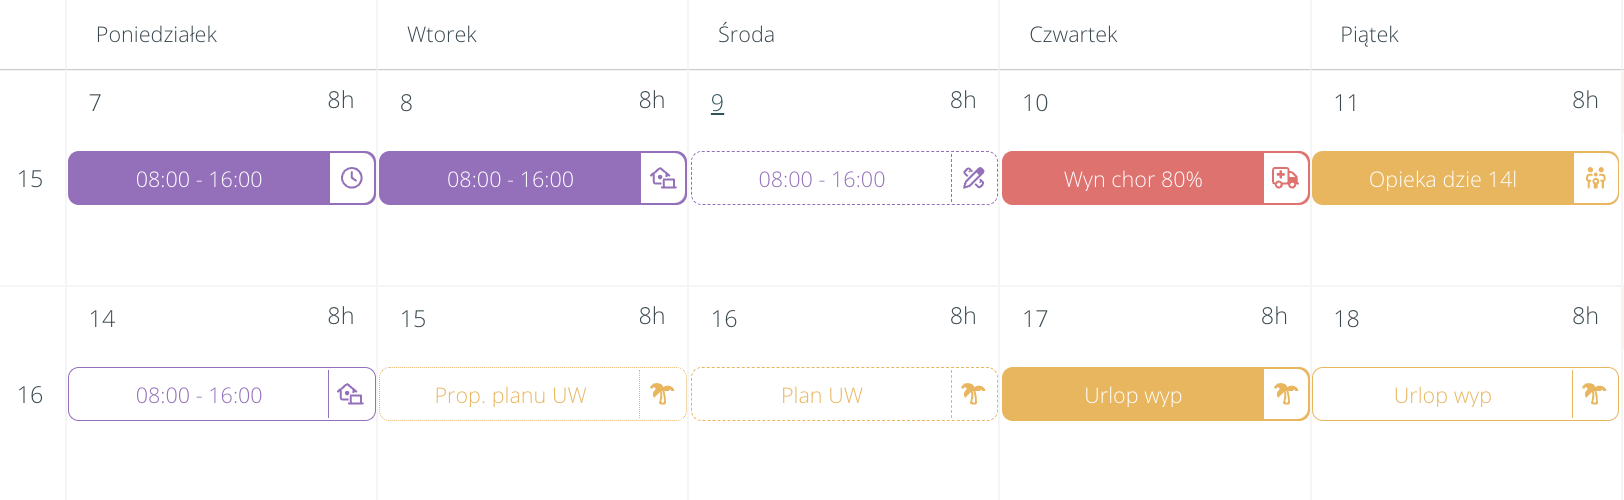Click the pencil edit icon on Wednesday 9

pos(974,178)
